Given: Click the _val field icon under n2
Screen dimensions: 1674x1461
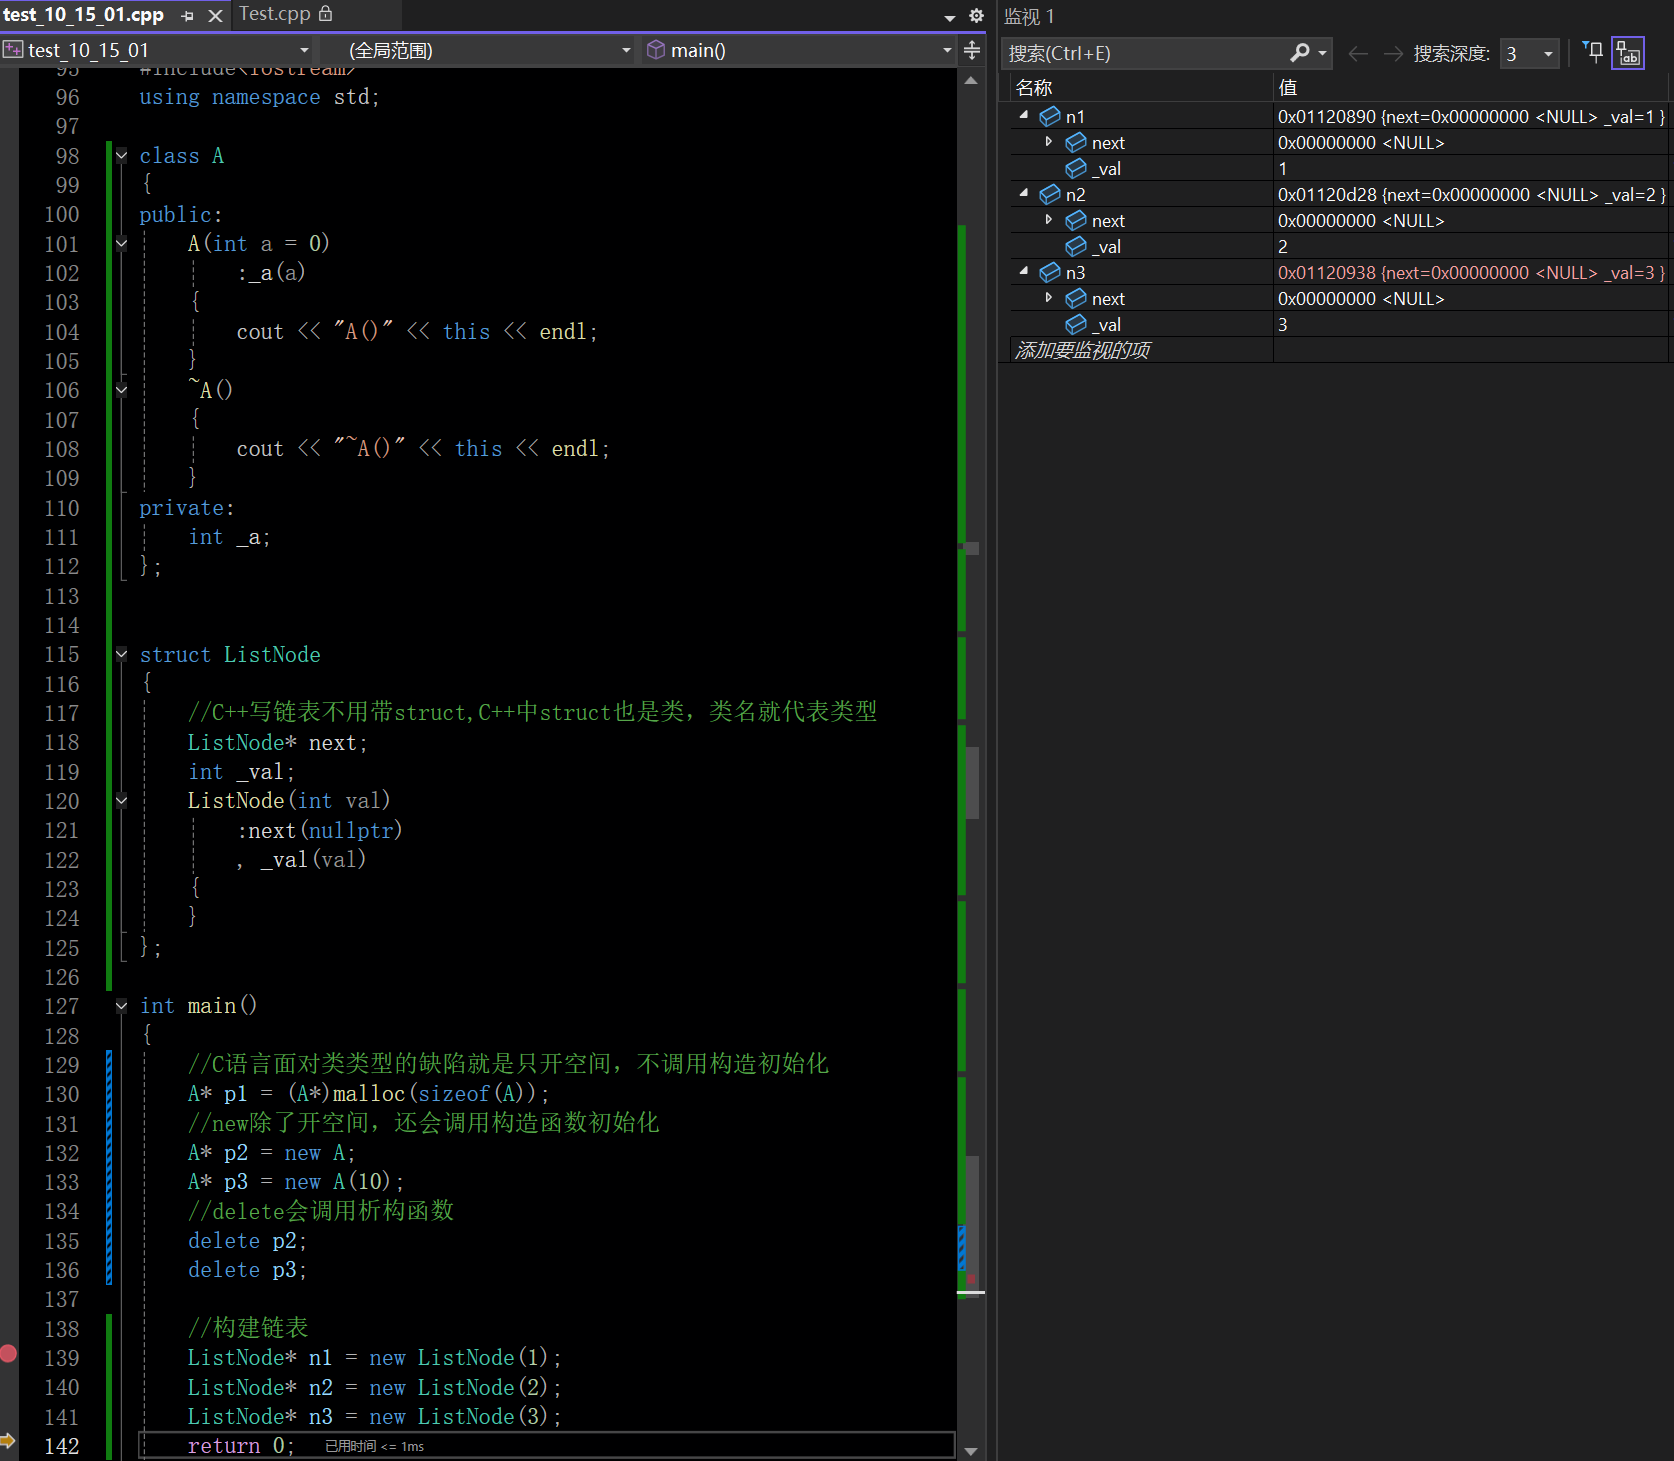Looking at the screenshot, I should click(x=1076, y=247).
